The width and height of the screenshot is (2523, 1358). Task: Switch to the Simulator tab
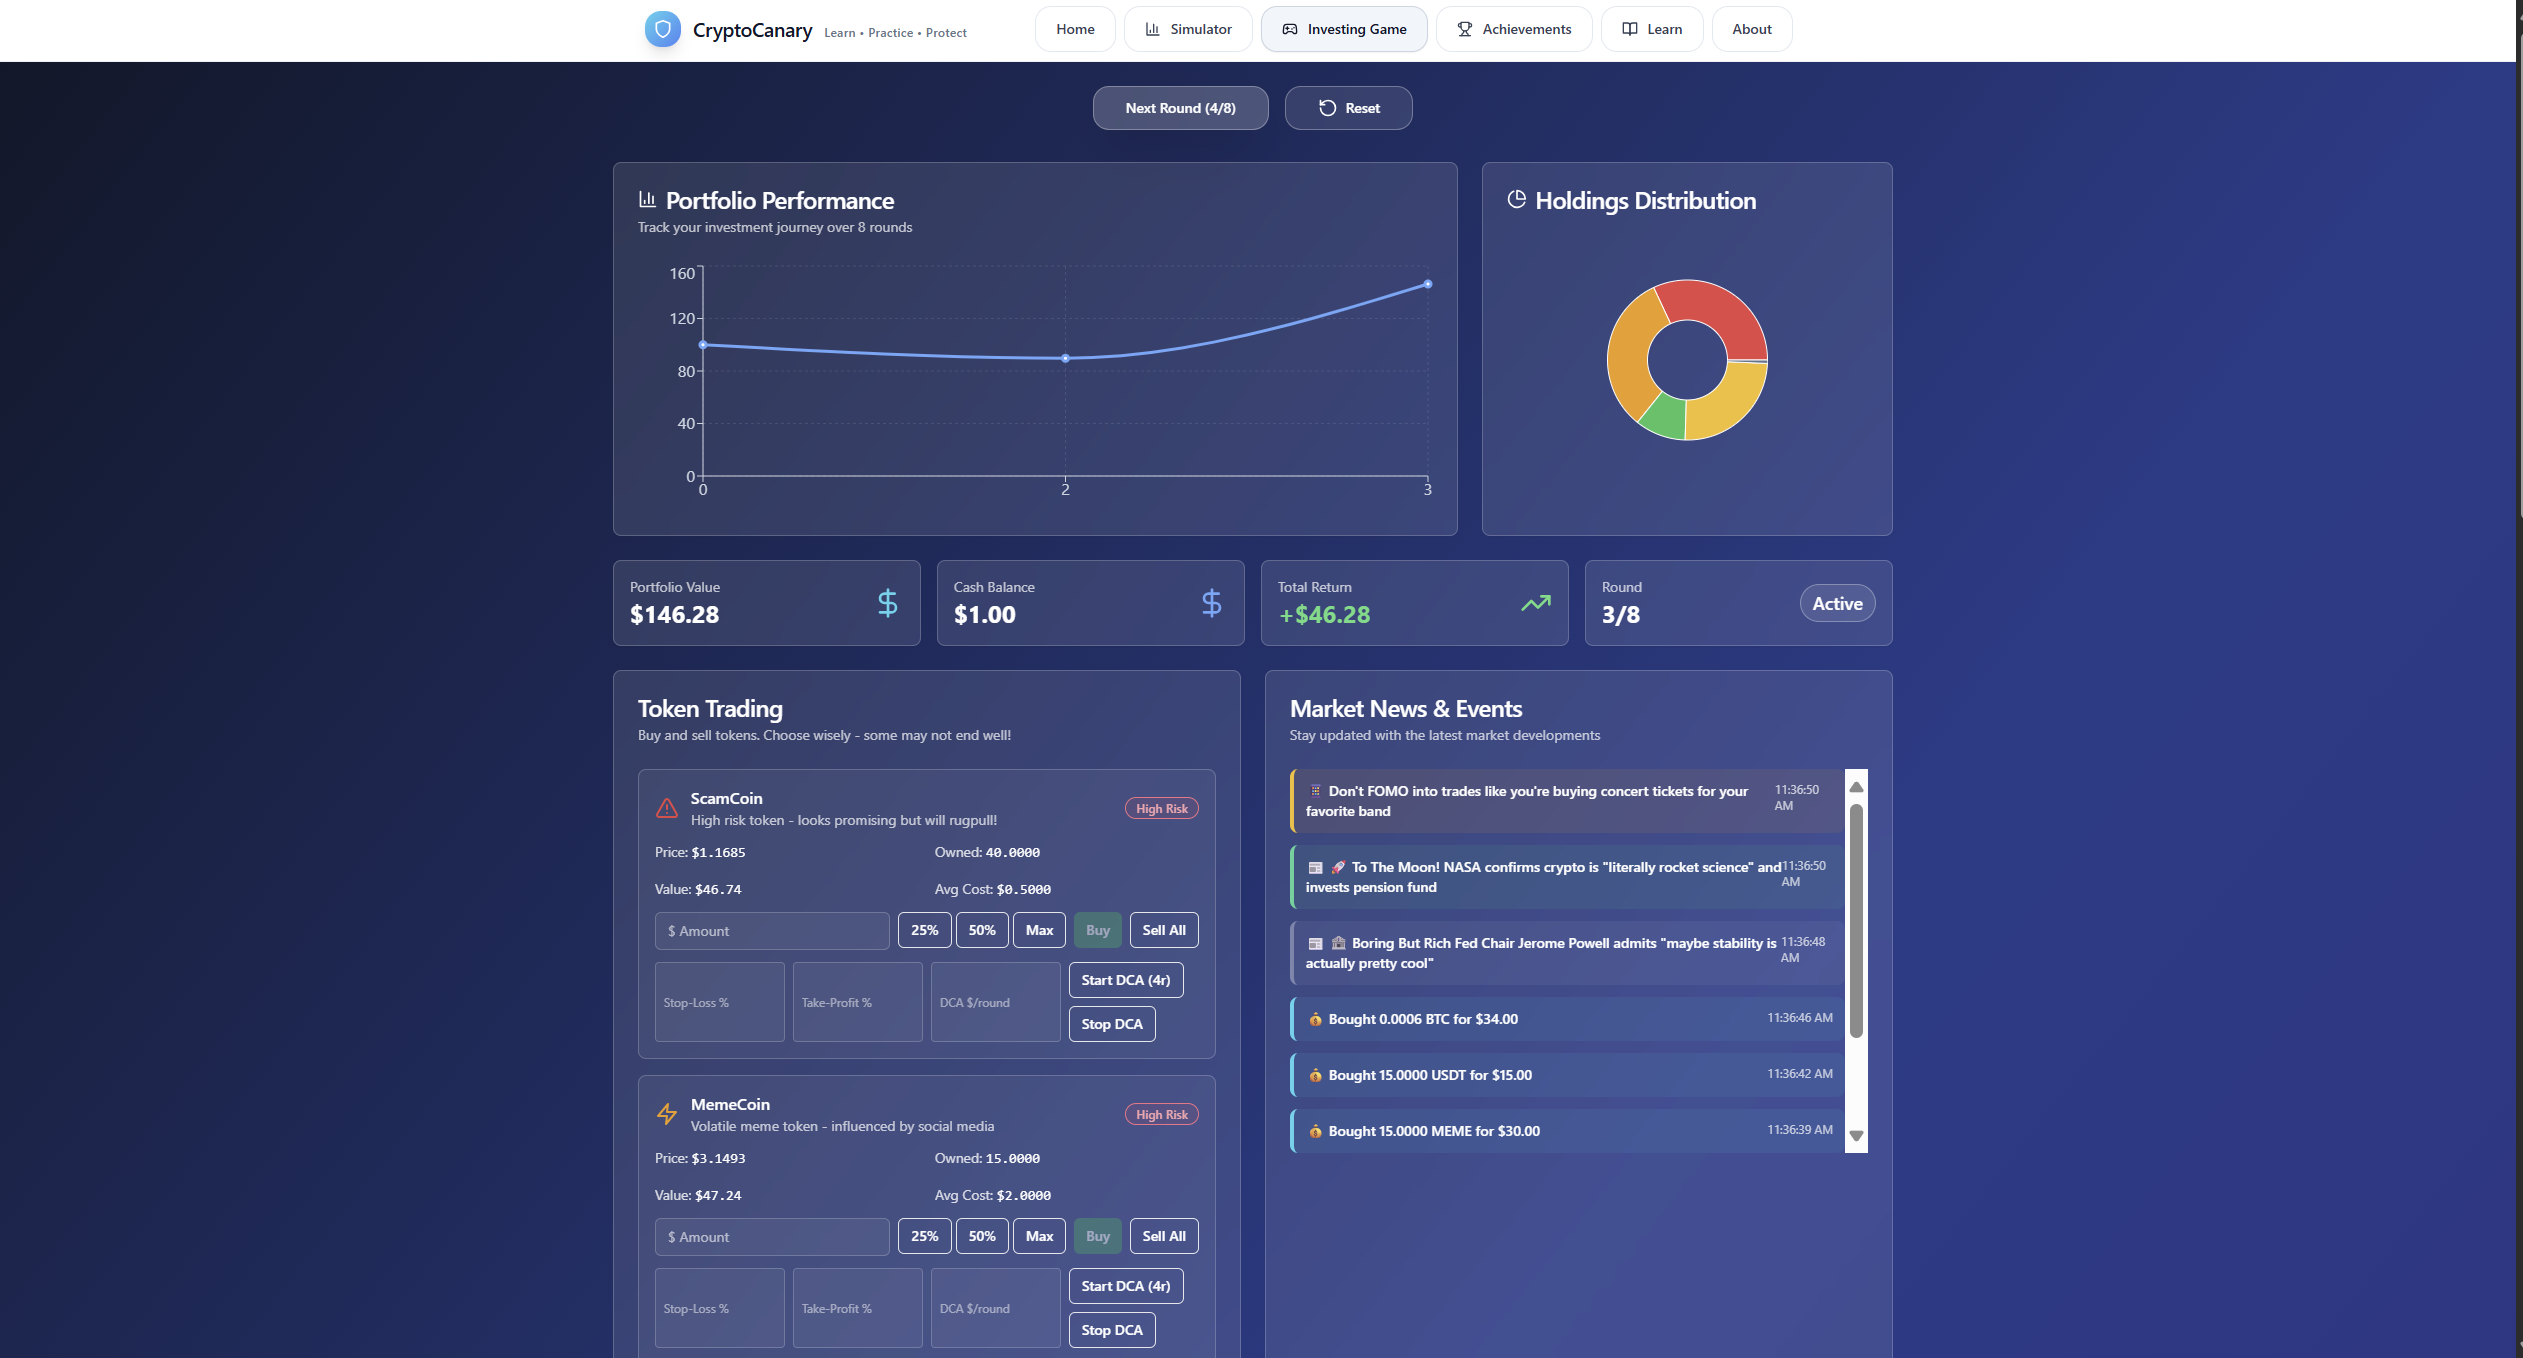click(x=1187, y=29)
